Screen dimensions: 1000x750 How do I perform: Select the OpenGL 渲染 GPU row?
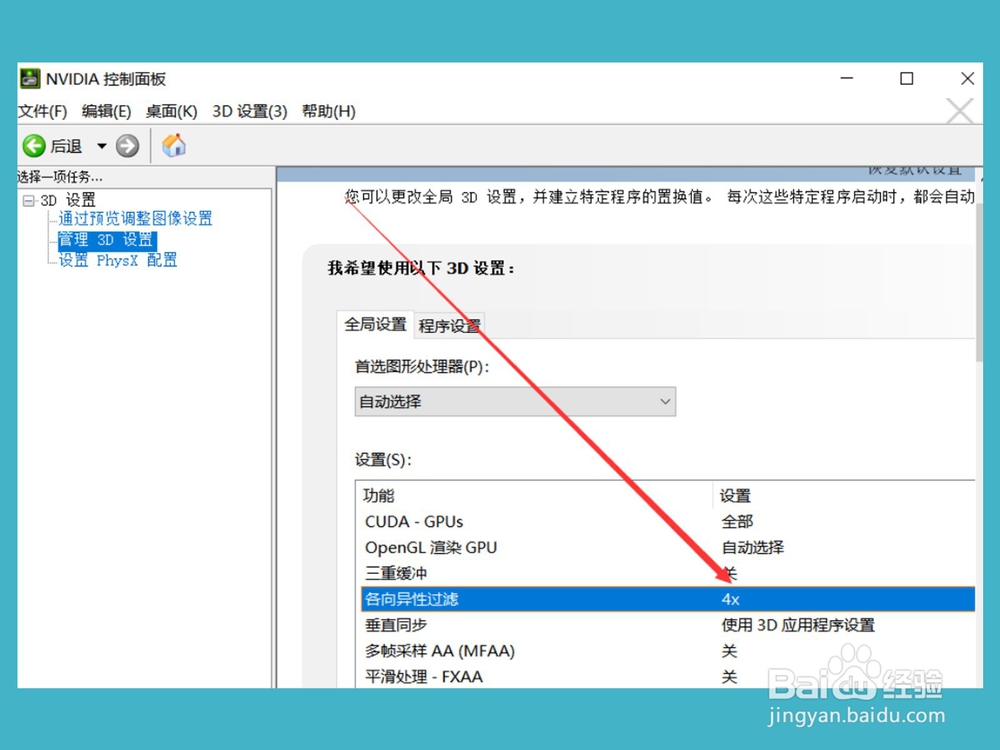click(668, 548)
